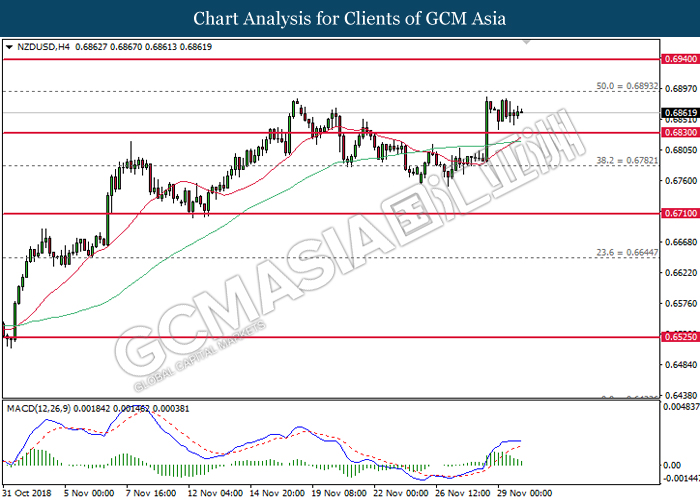The width and height of the screenshot is (700, 500).
Task: Click the 0.68970 price axis value
Action: tap(680, 89)
